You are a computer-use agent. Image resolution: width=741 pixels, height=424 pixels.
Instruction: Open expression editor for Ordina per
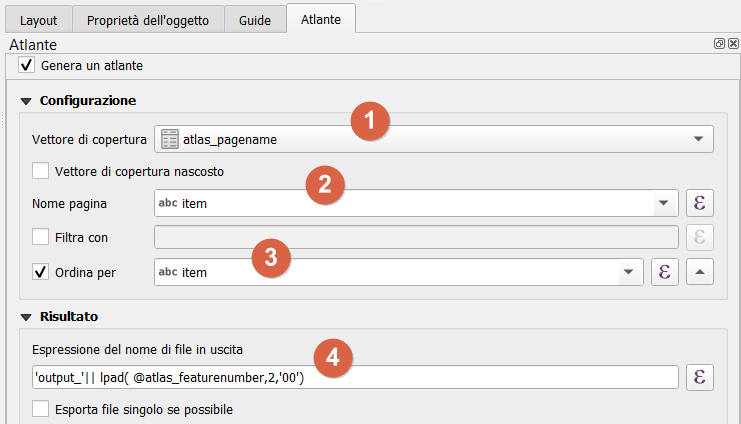(665, 271)
